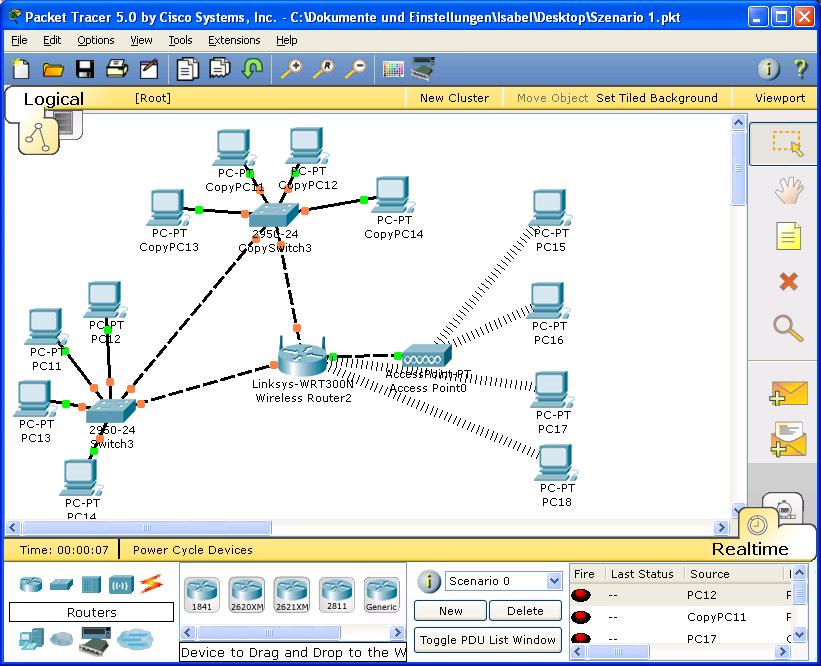The width and height of the screenshot is (821, 666).
Task: Select the Add Simple PDU envelope
Action: [789, 394]
